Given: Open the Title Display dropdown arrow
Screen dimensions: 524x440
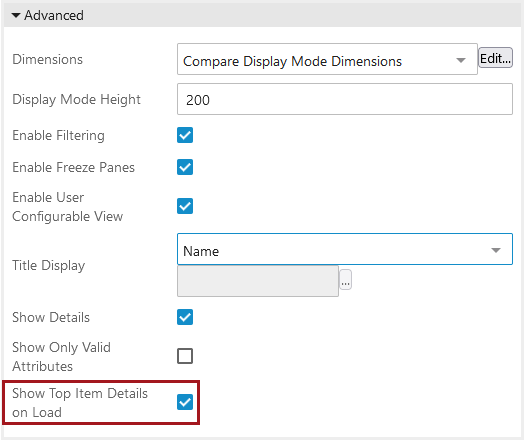Looking at the screenshot, I should tap(496, 250).
